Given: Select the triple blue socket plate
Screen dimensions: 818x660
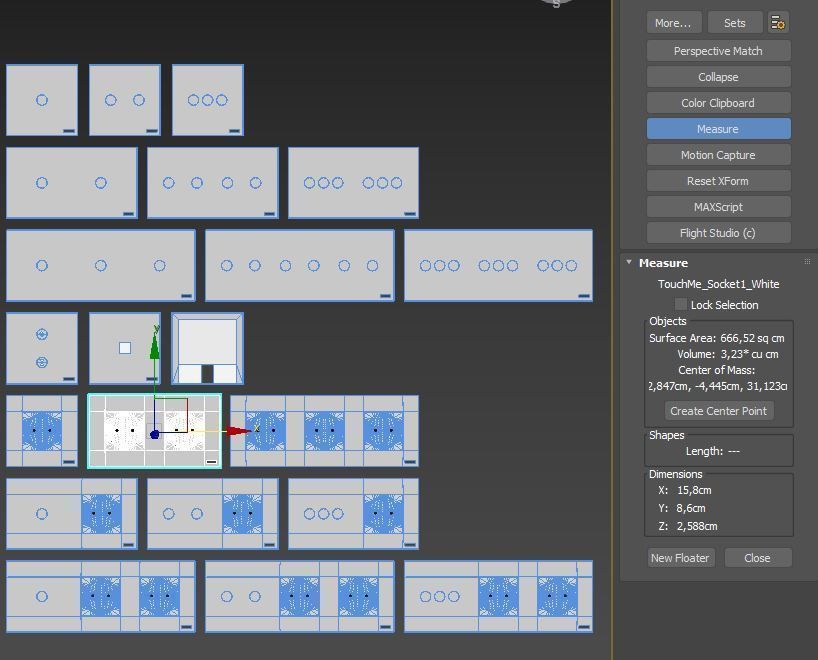Looking at the screenshot, I should click(x=324, y=431).
